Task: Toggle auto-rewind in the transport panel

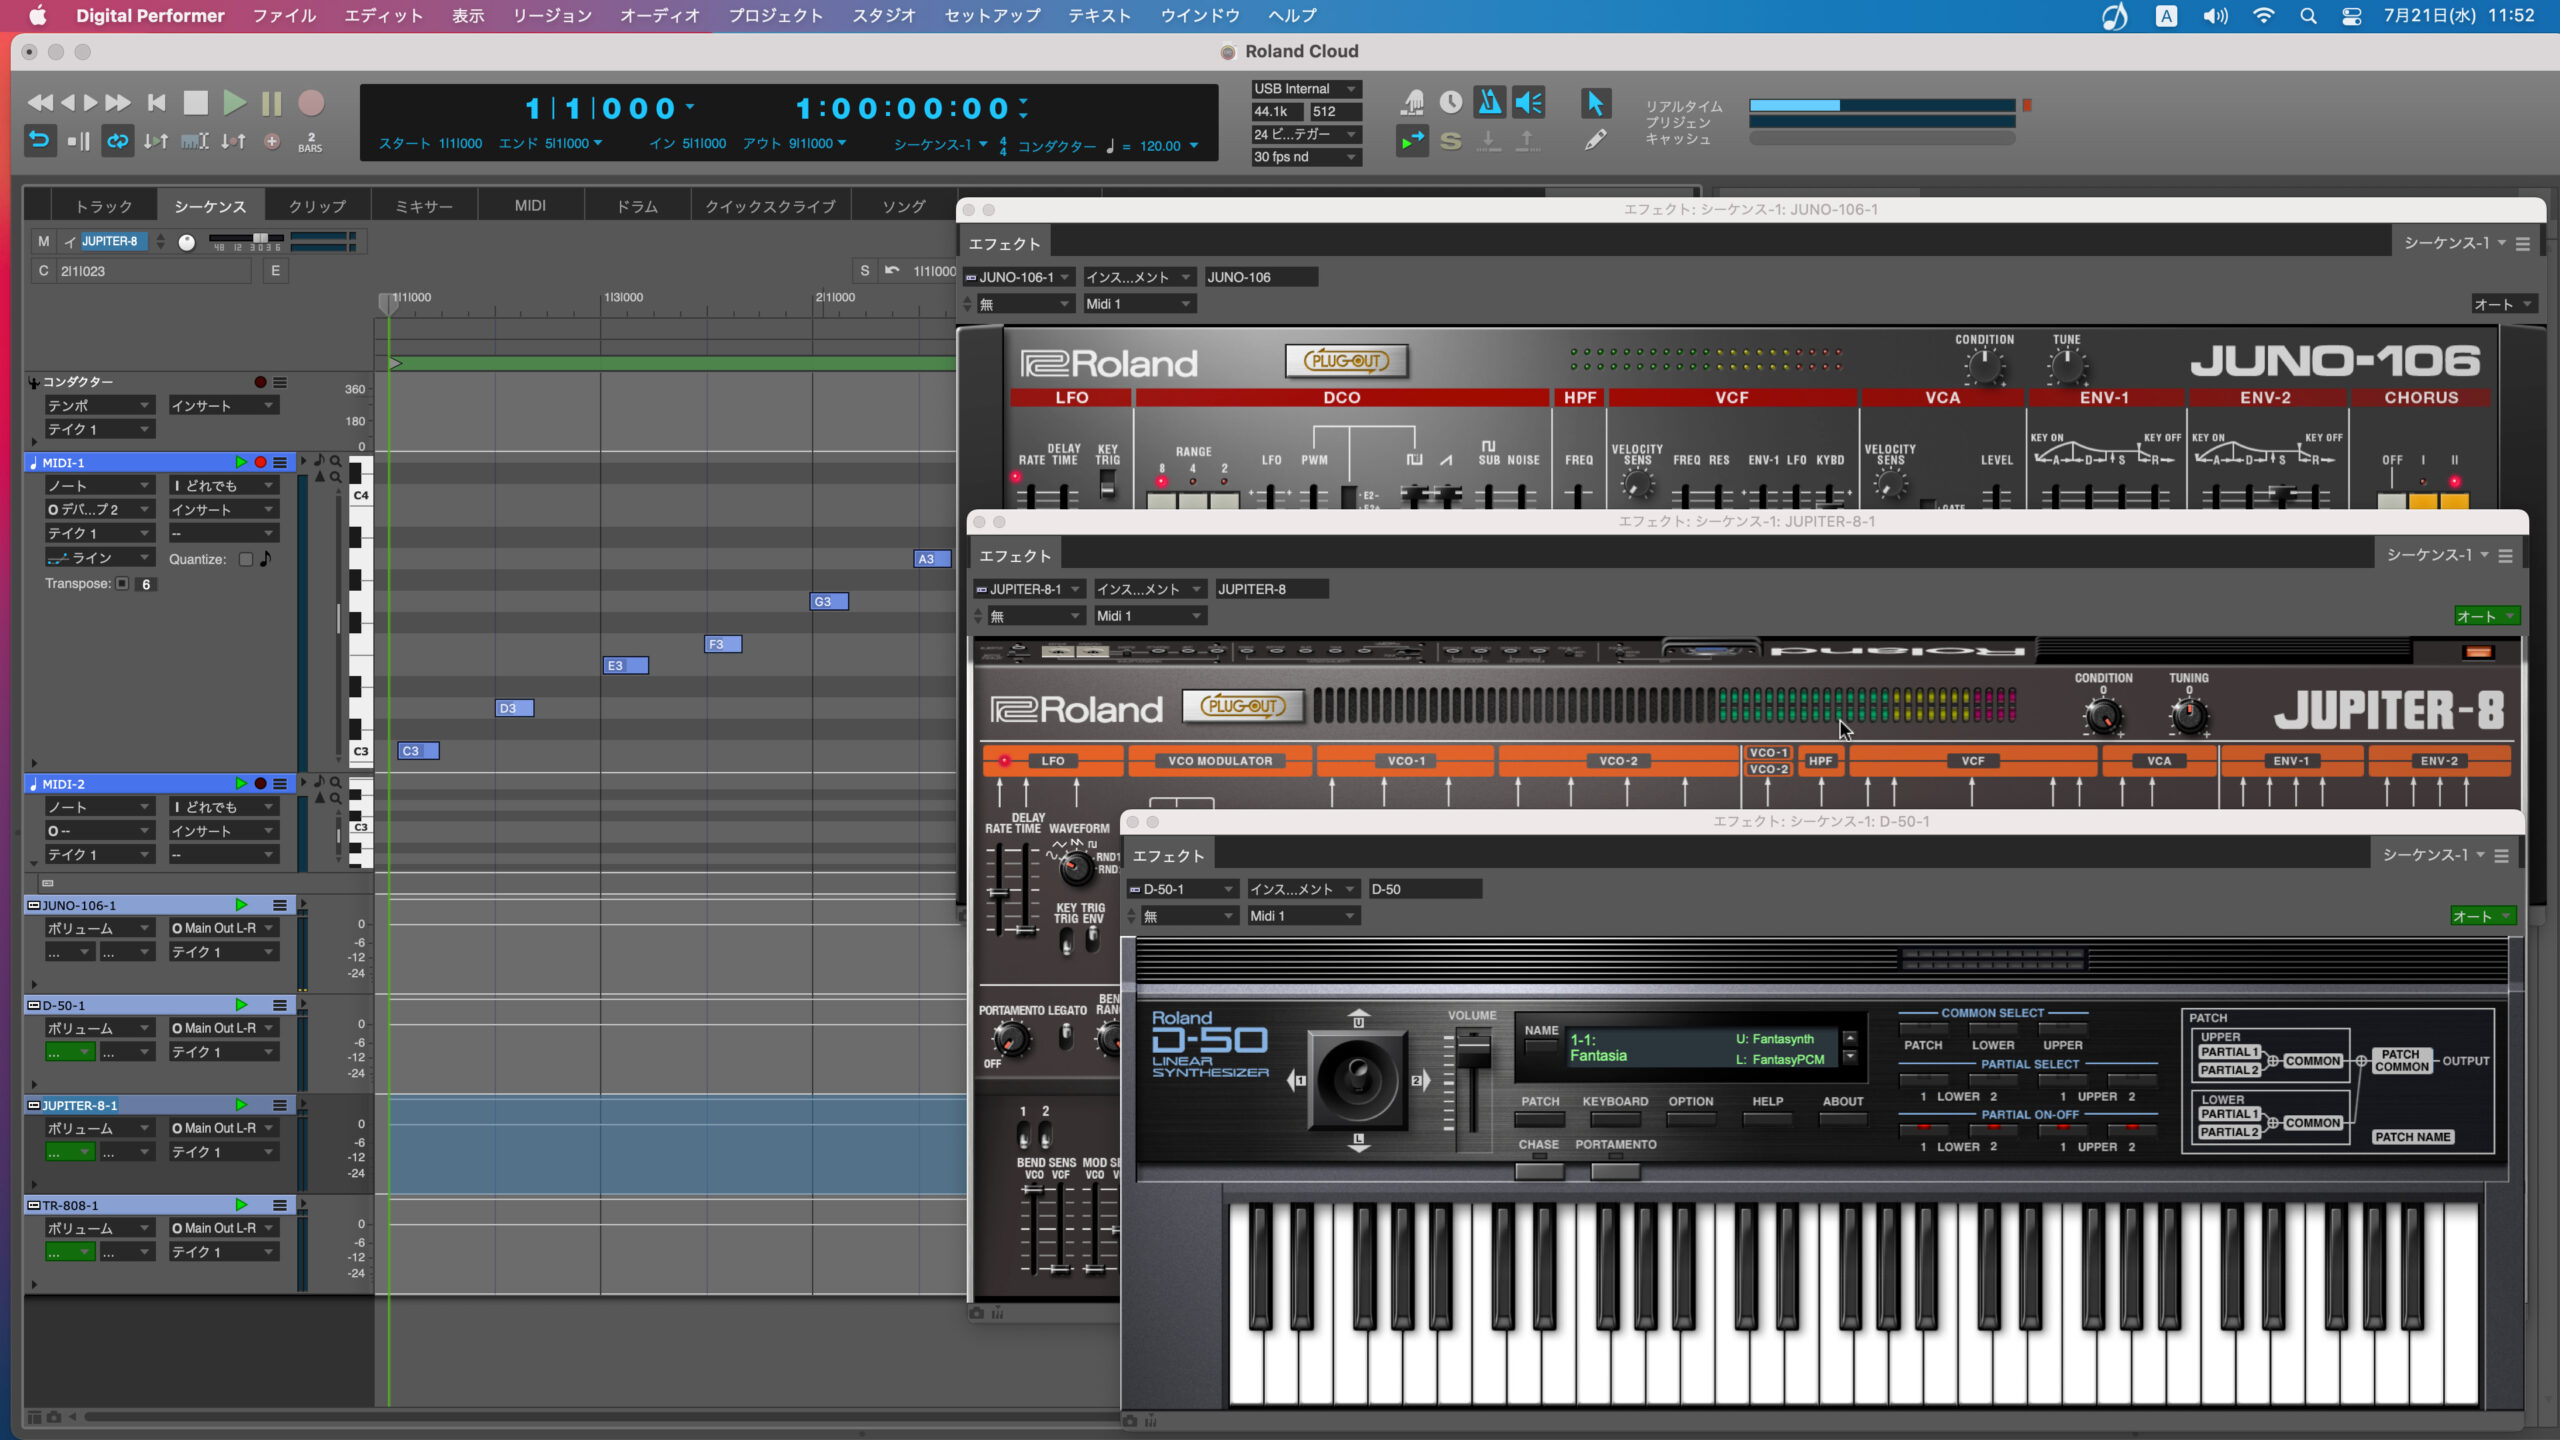Action: (39, 141)
